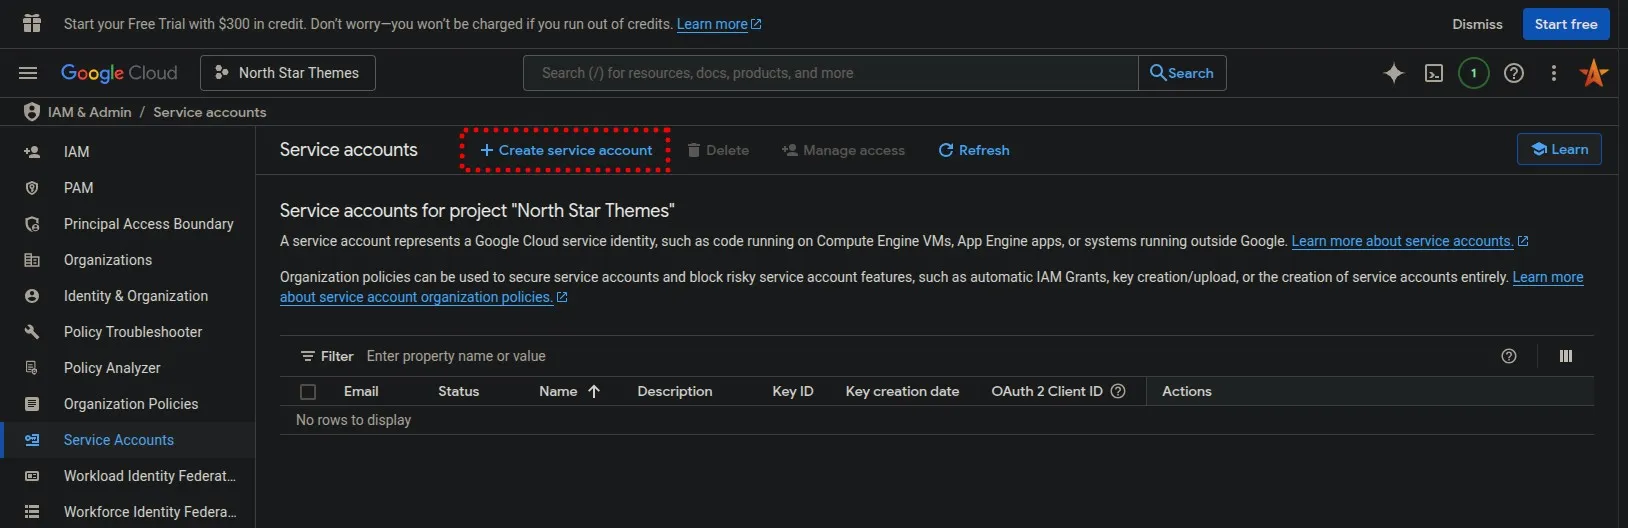Open the three-dot settings menu

pos(1554,73)
